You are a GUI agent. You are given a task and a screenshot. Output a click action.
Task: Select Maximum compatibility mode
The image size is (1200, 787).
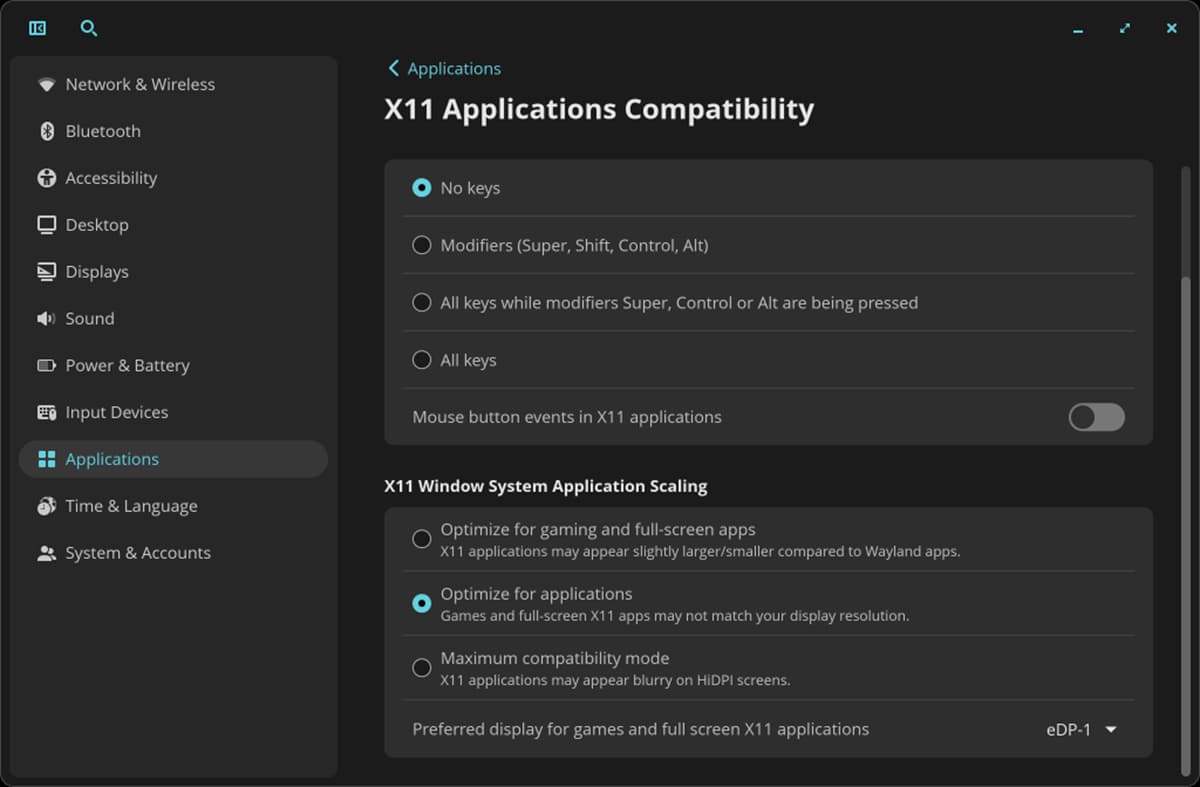point(422,668)
